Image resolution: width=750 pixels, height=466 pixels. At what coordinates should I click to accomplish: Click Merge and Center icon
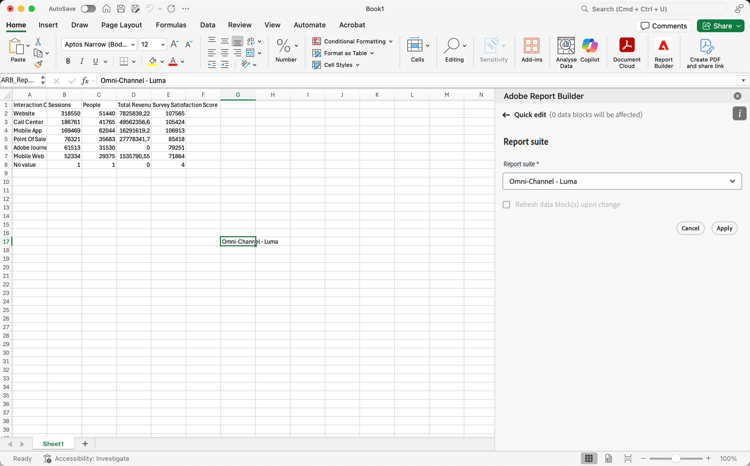(x=250, y=53)
